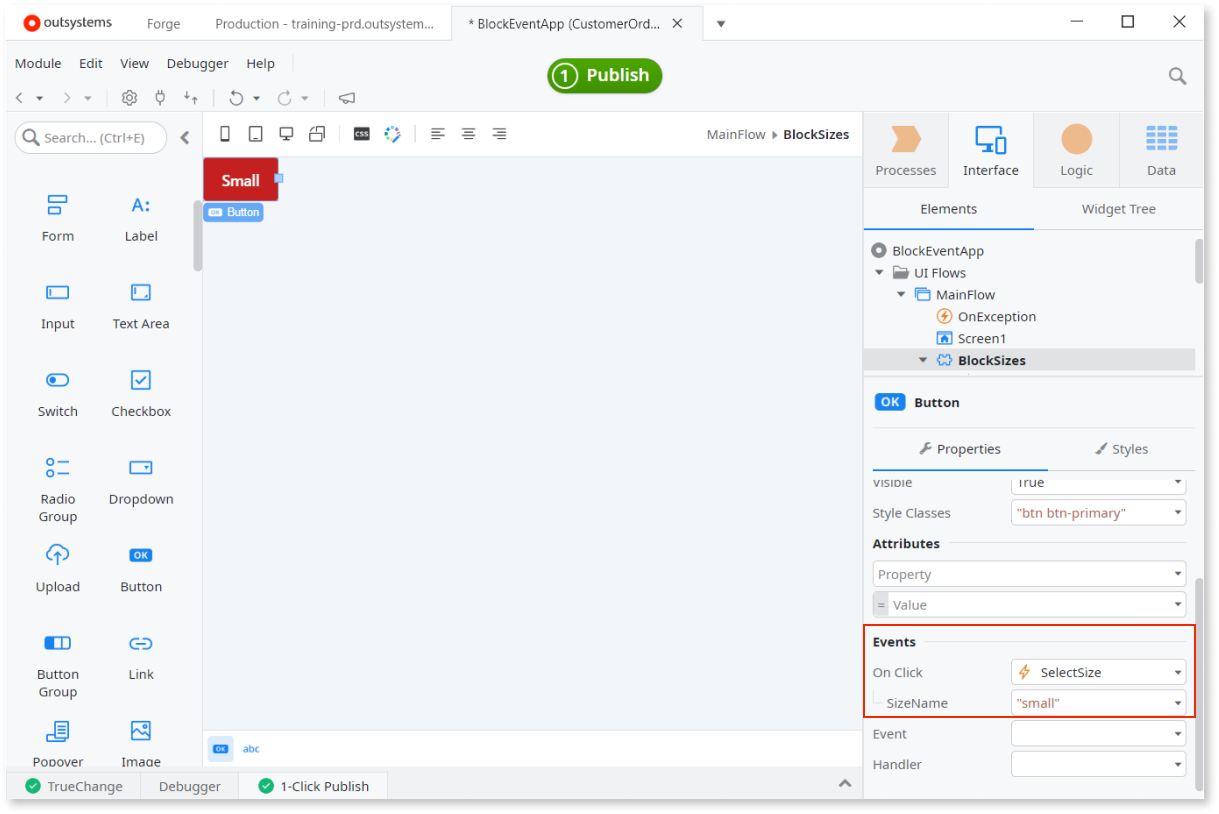Open the Processes layer
This screenshot has width=1219, height=814.
point(905,151)
